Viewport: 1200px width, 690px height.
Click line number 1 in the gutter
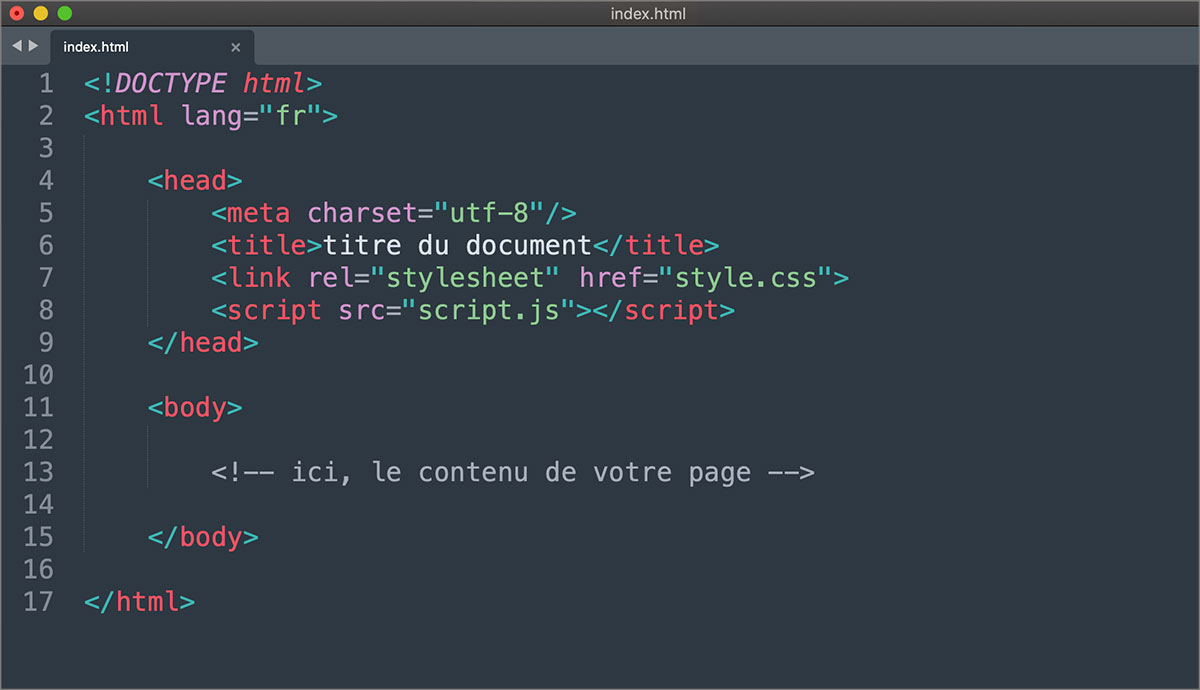pyautogui.click(x=45, y=83)
